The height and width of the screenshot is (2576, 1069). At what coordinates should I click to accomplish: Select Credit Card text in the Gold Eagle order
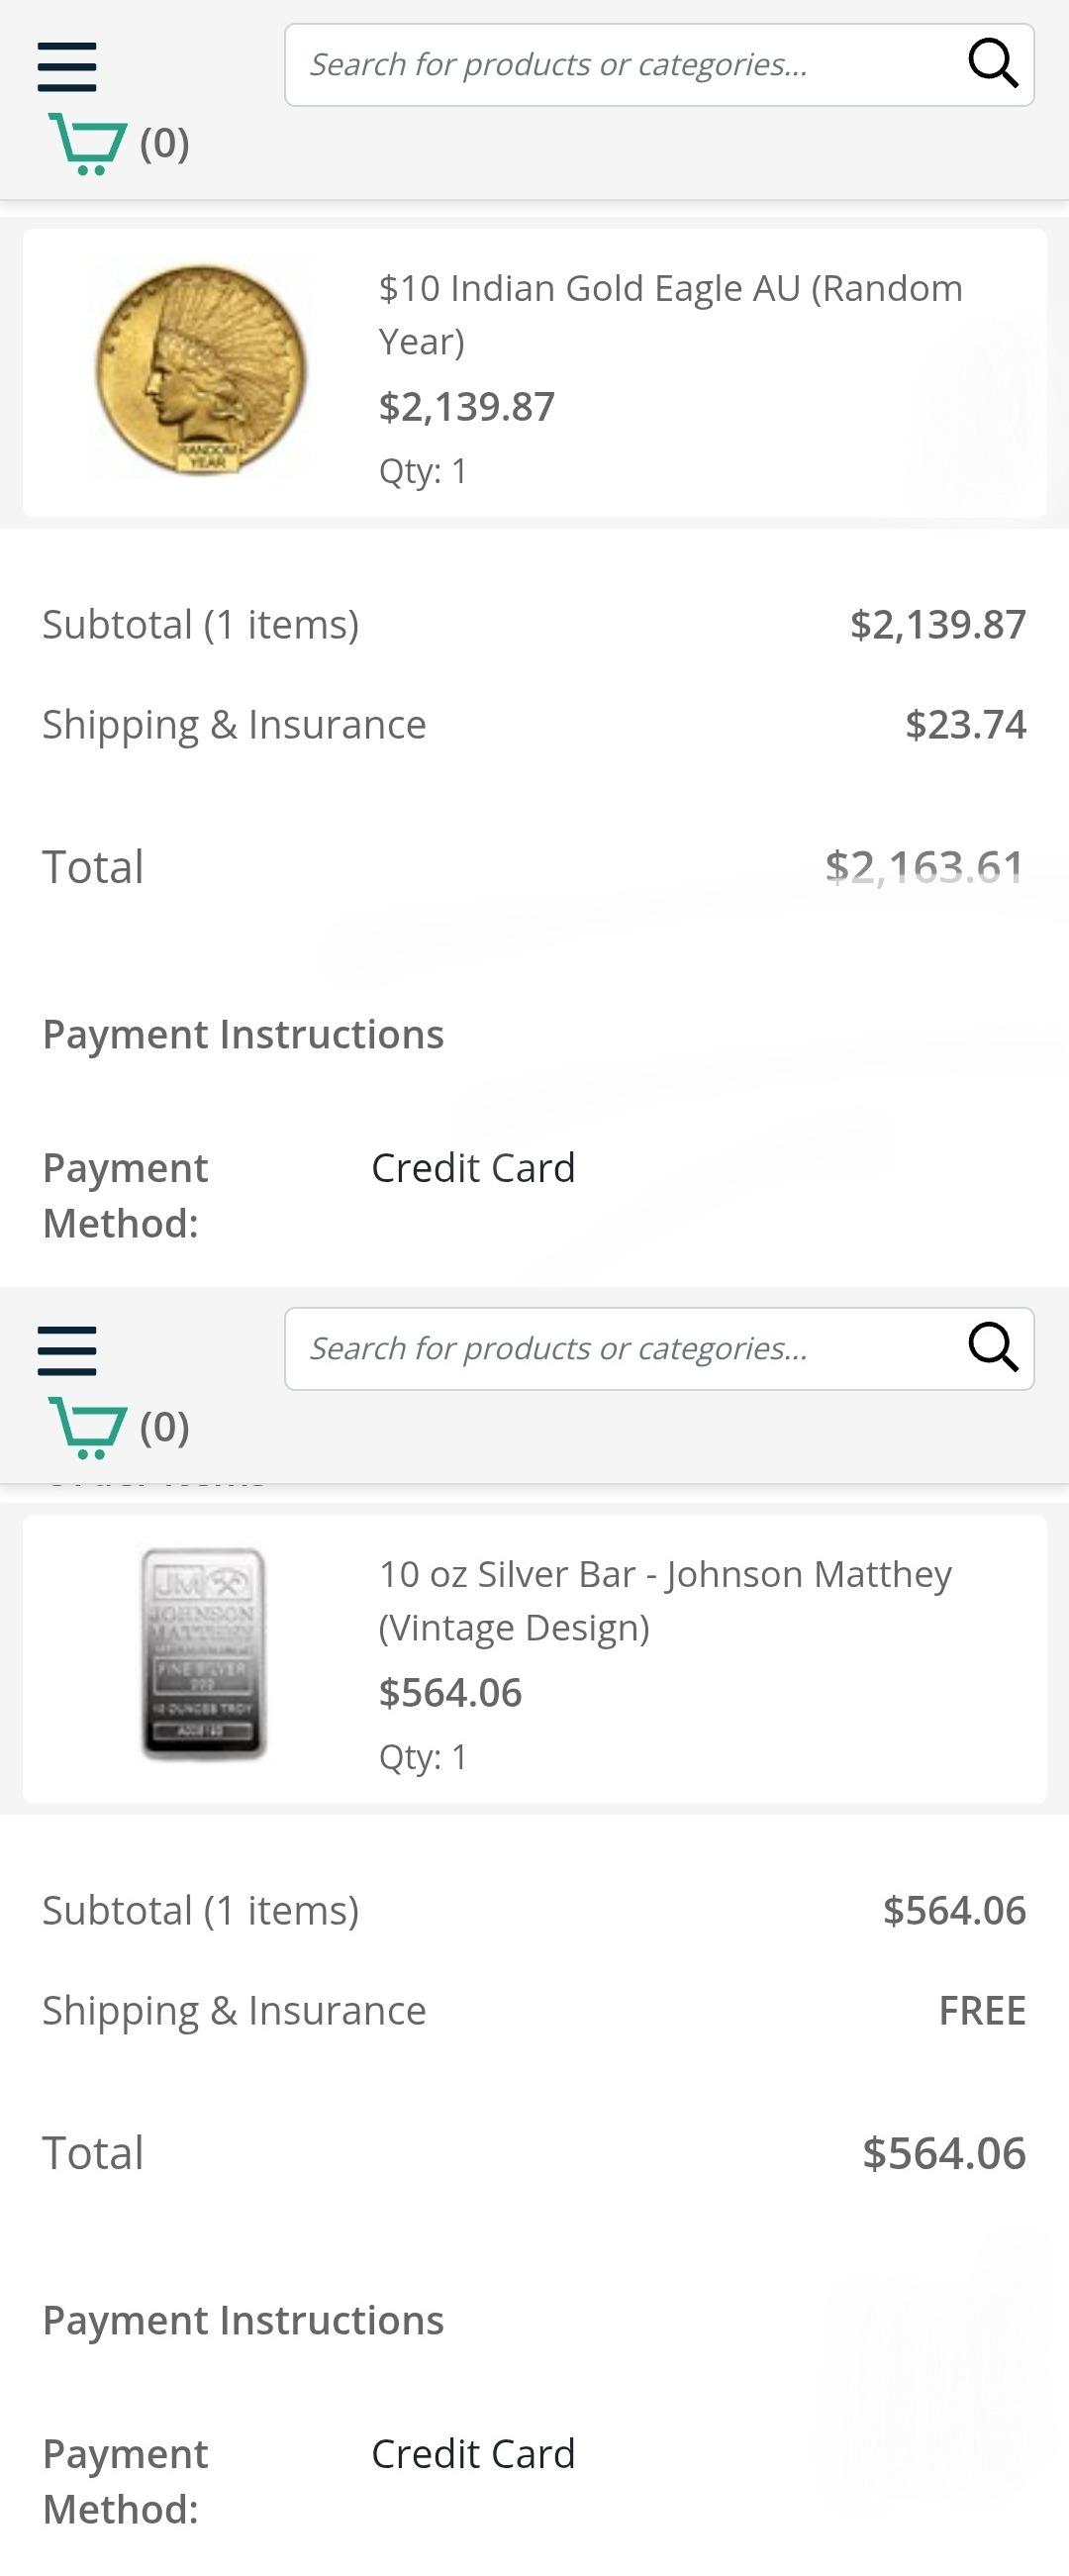(473, 1168)
